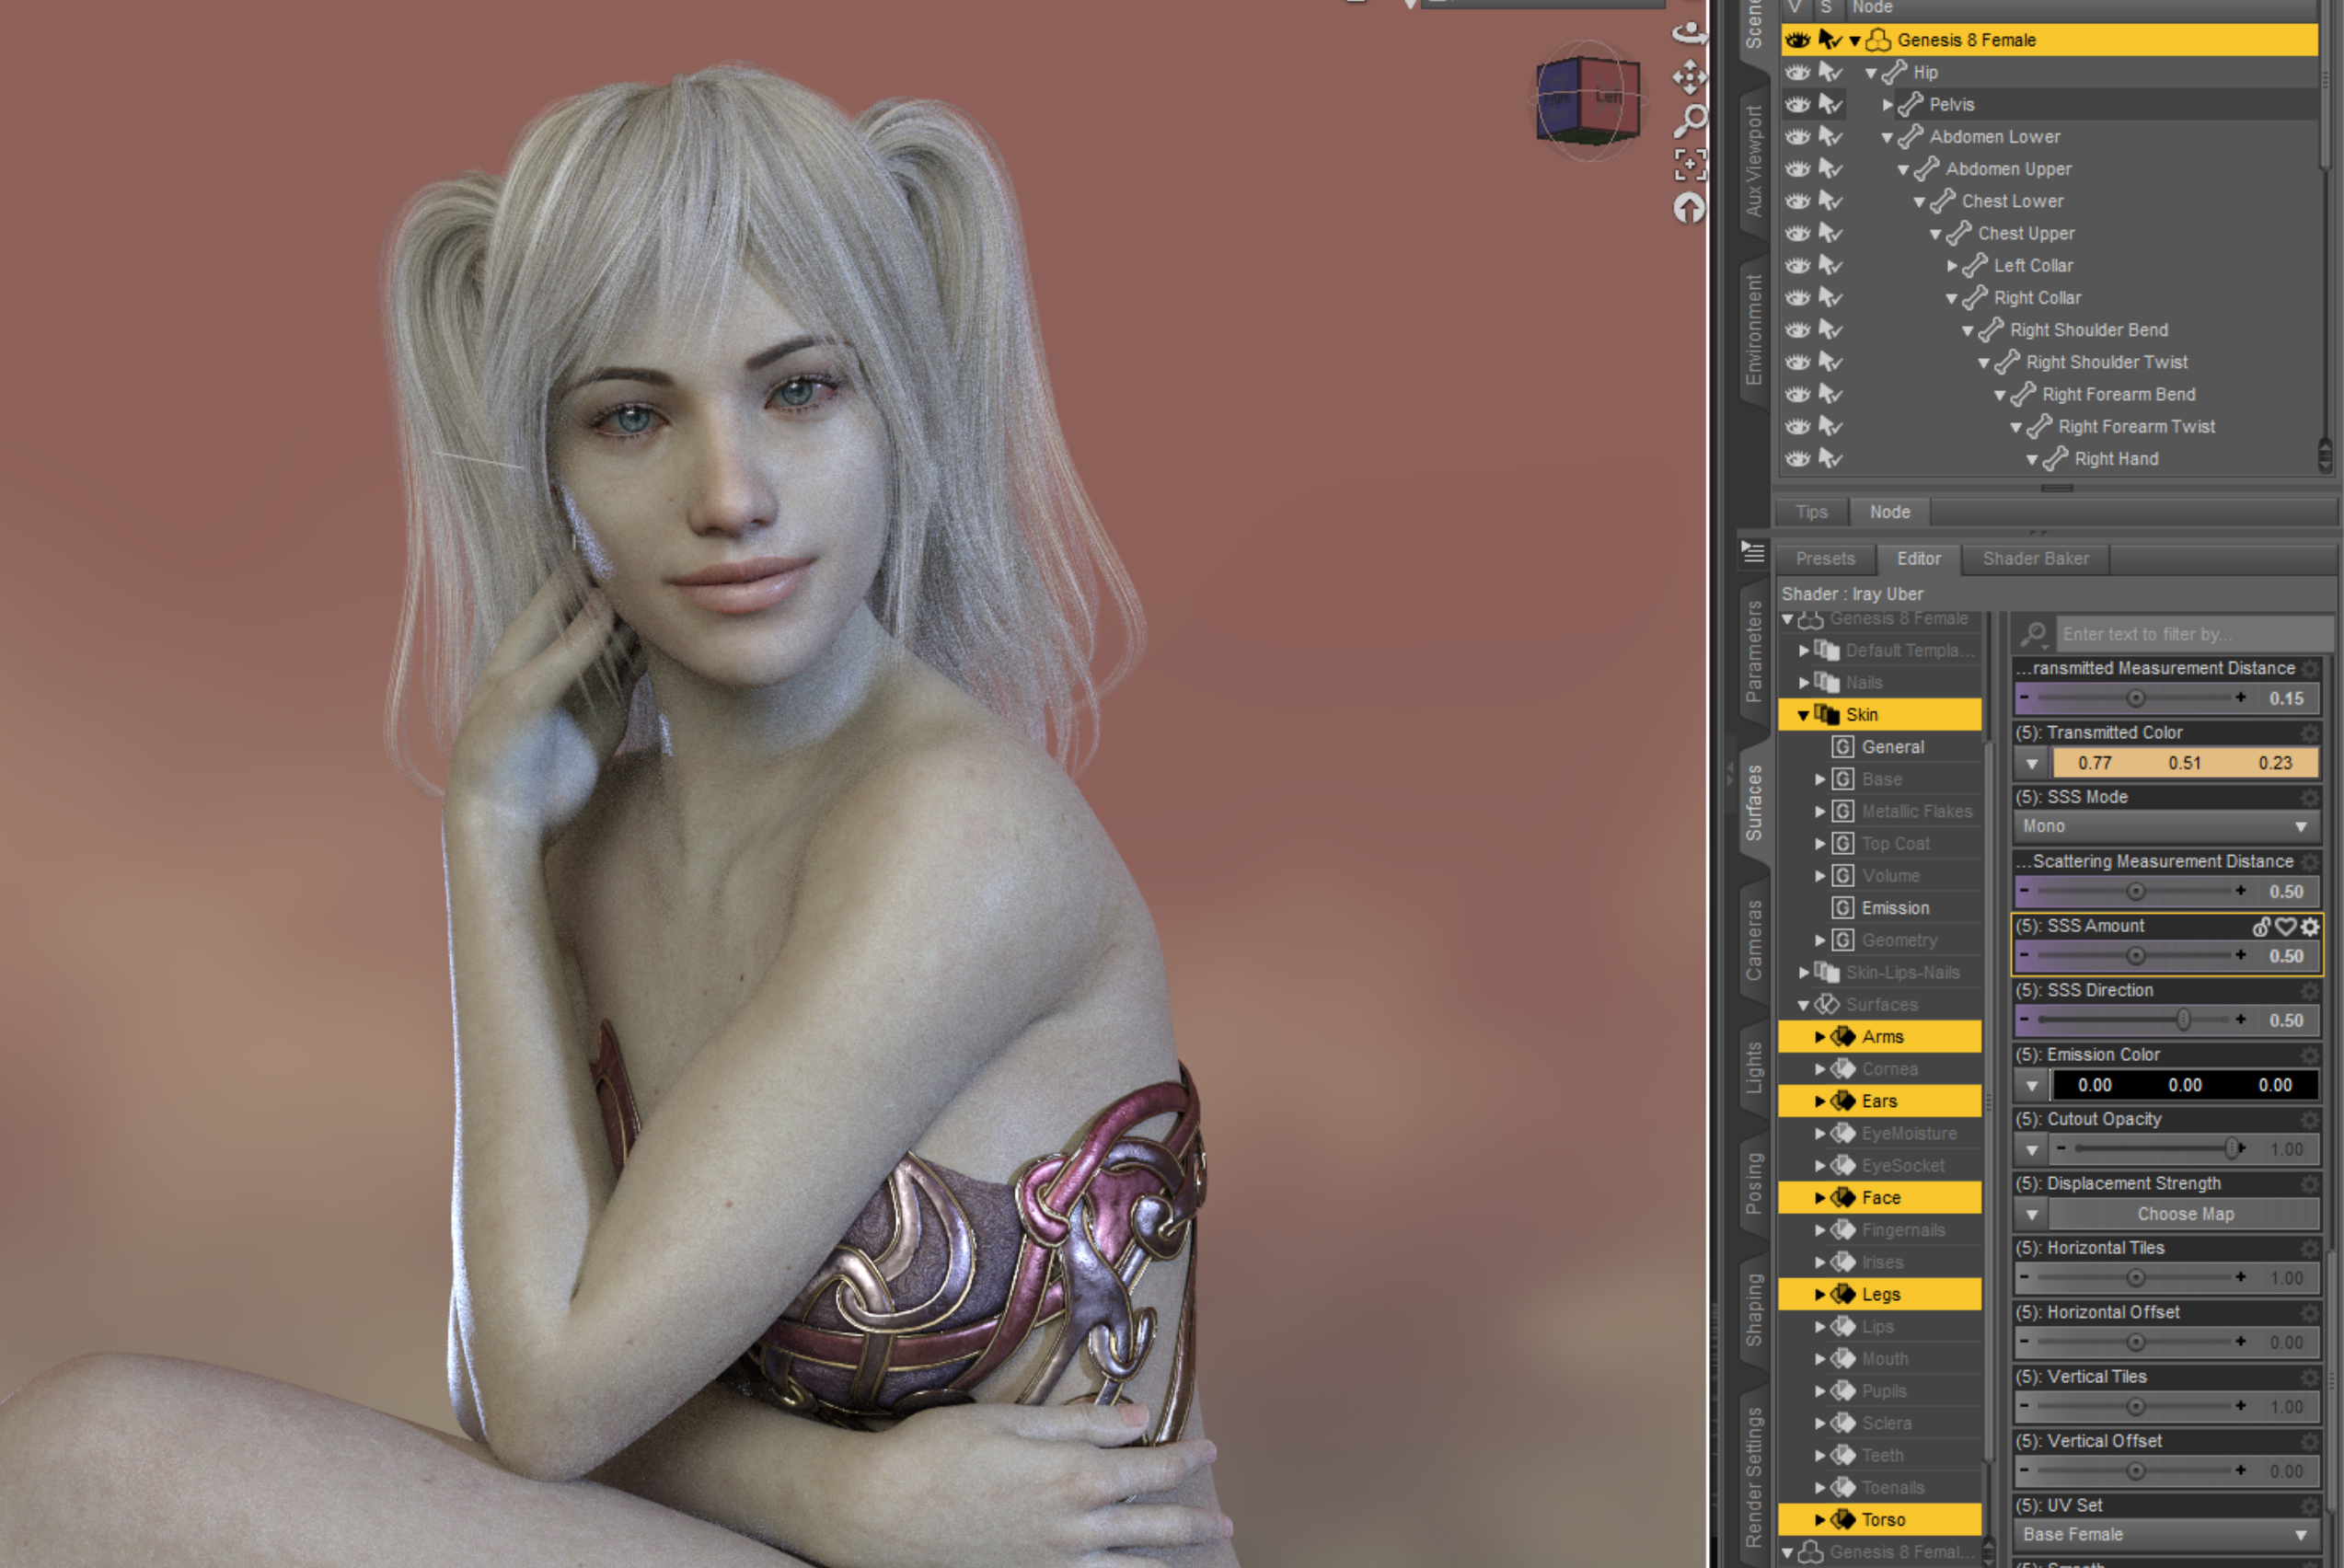
Task: Expand the Torso surface entry
Action: click(1820, 1520)
